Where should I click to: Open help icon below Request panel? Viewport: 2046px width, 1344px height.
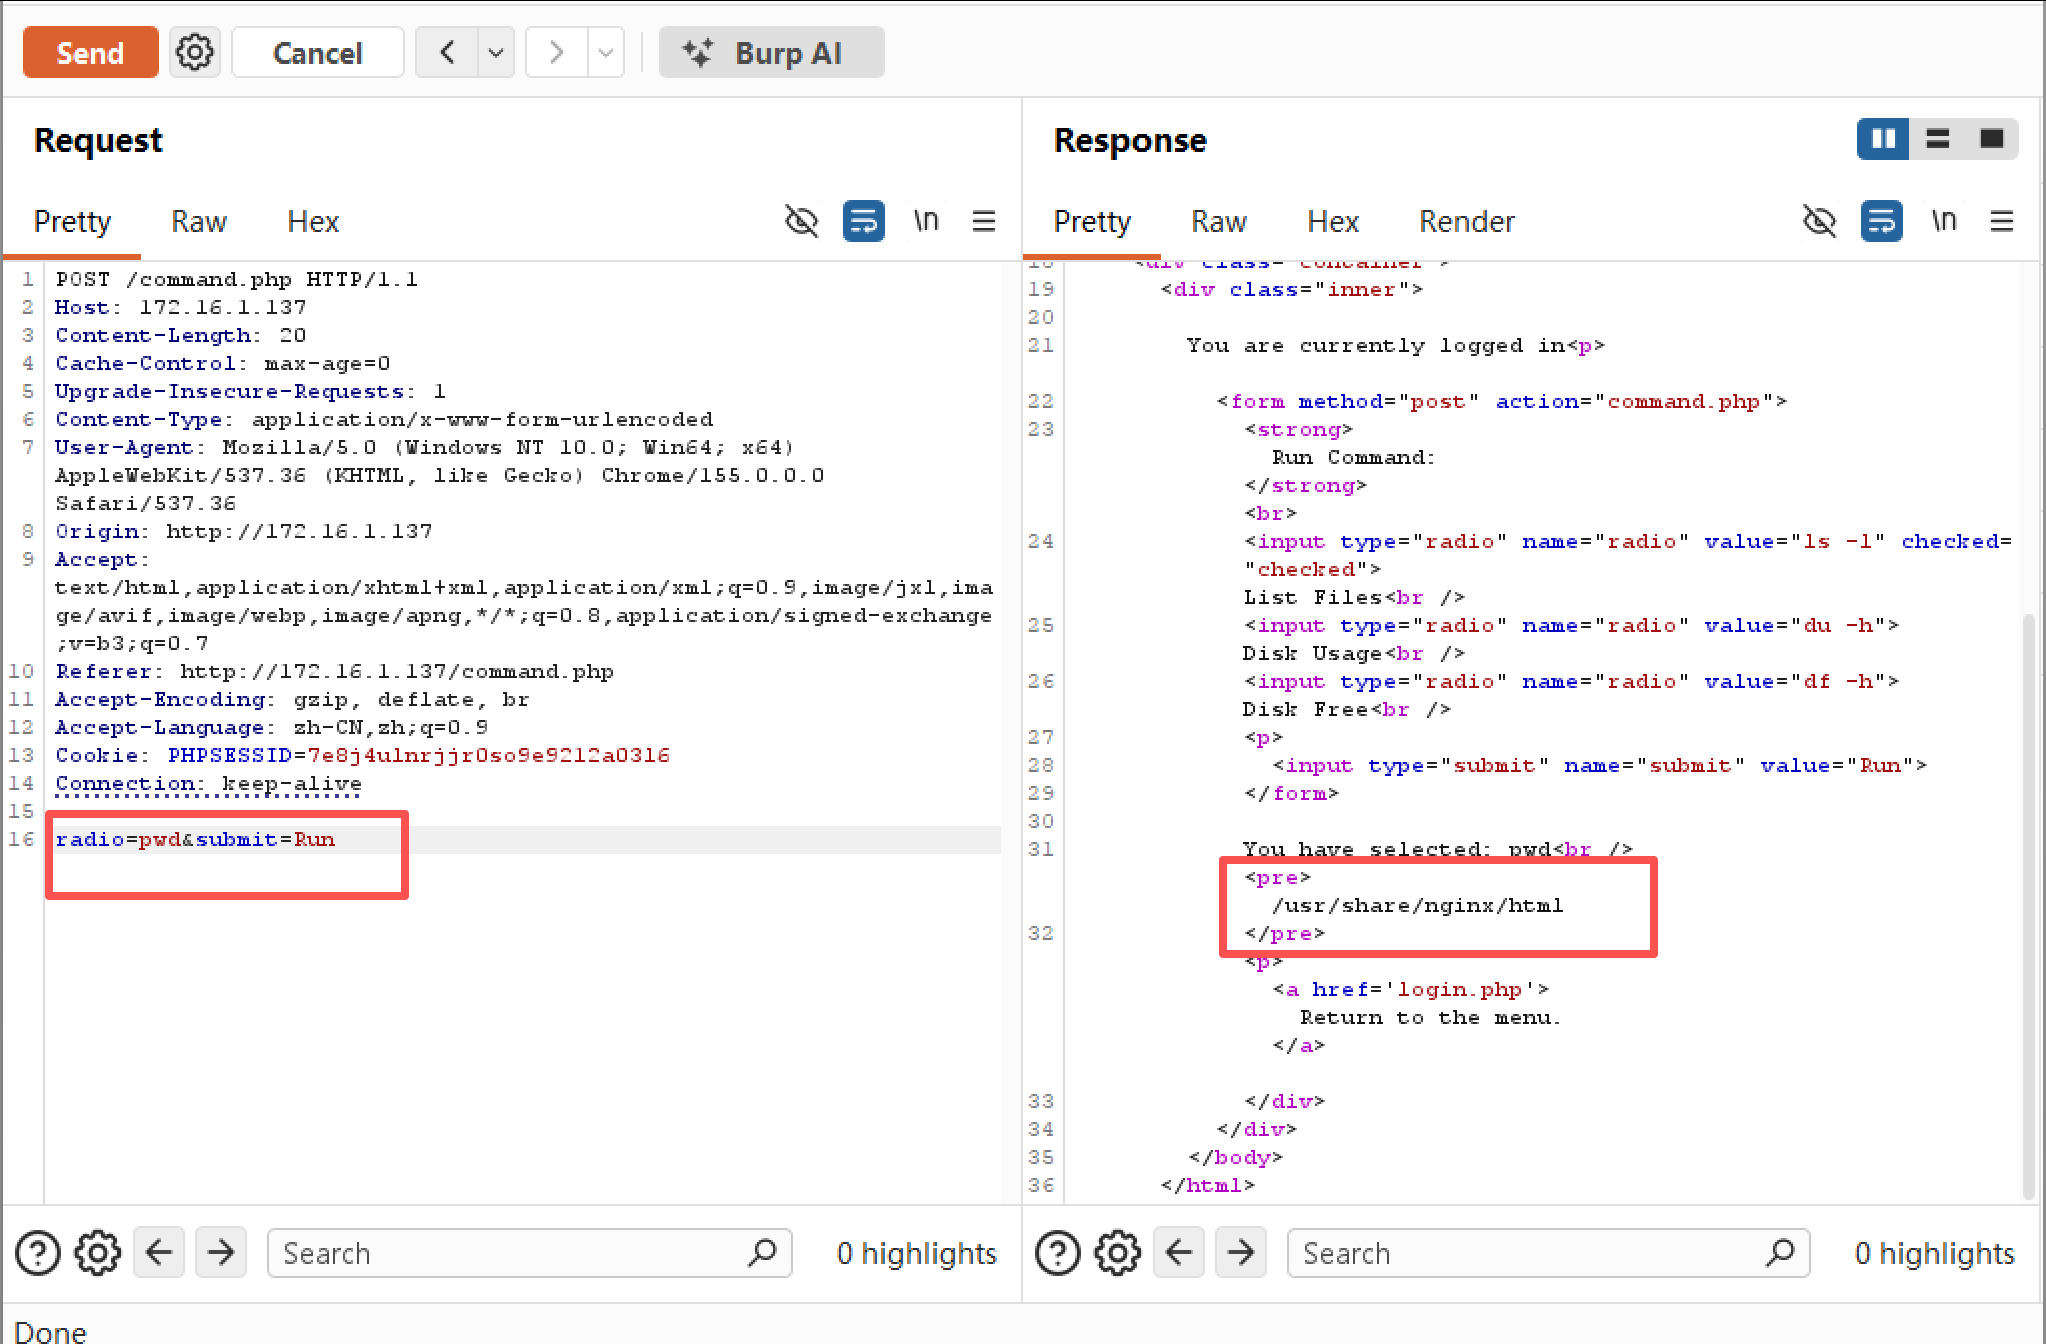tap(38, 1253)
